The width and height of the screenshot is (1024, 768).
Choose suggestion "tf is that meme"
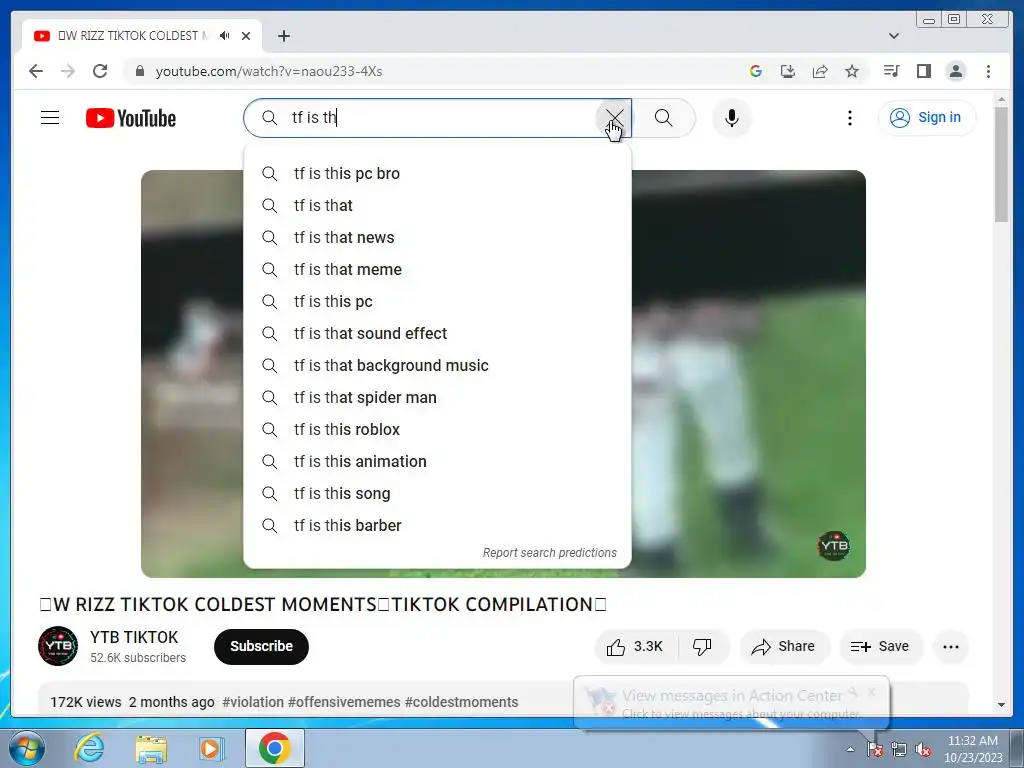pos(438,270)
